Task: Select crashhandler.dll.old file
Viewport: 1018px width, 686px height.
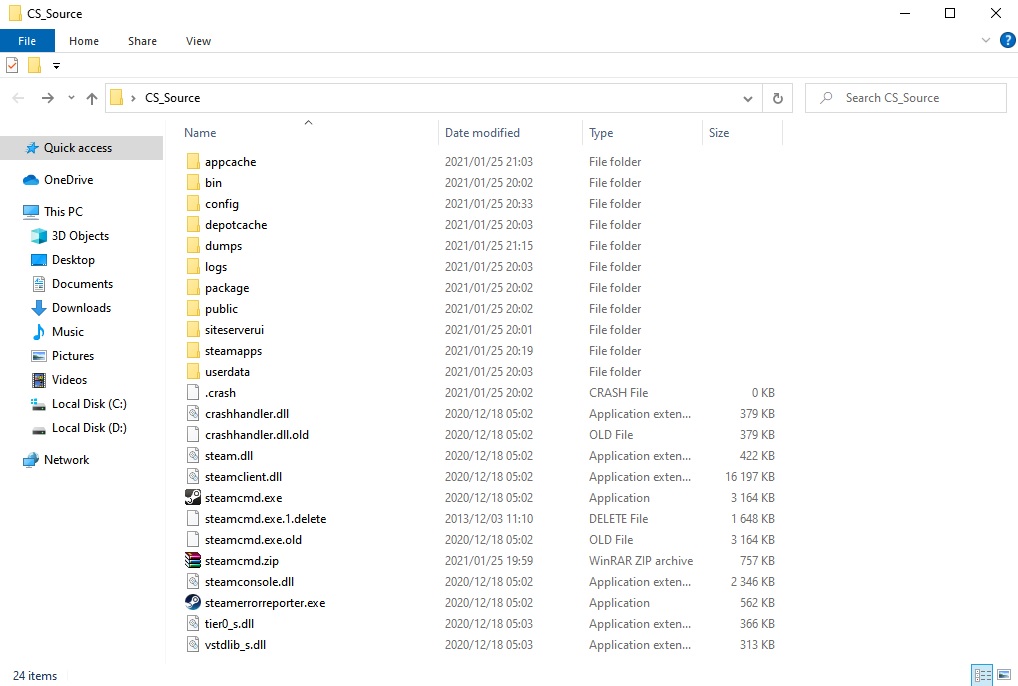Action: [256, 435]
